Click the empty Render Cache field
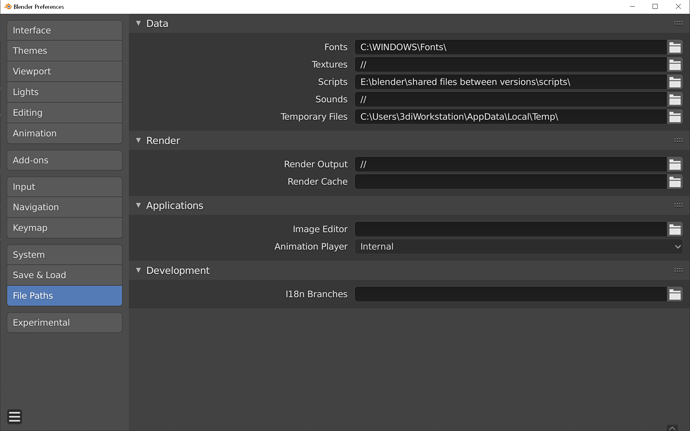Image resolution: width=690 pixels, height=431 pixels. point(510,181)
